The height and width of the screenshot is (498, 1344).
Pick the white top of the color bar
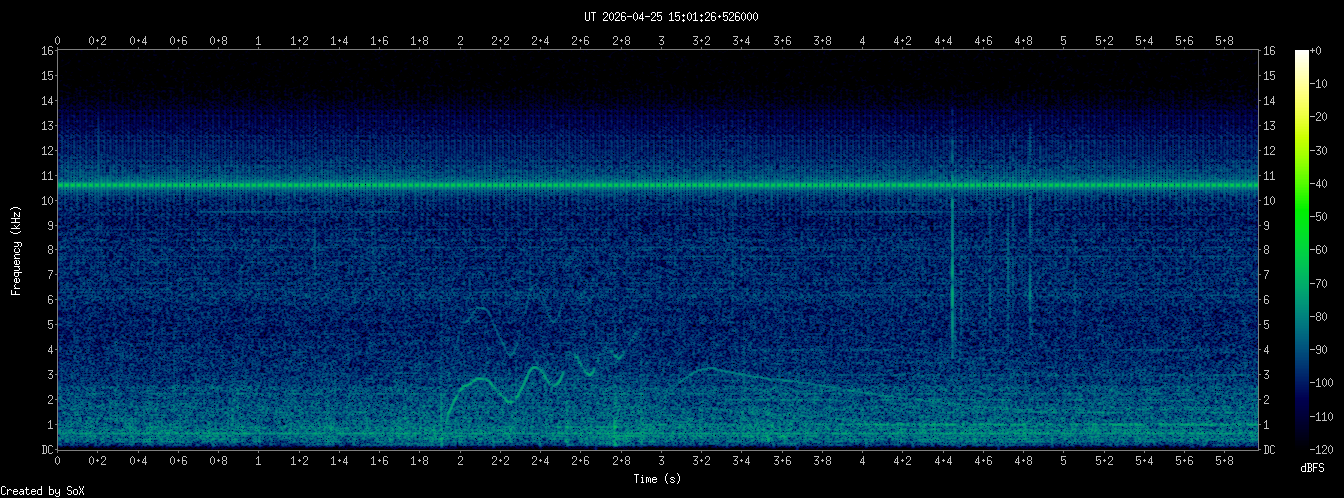point(1302,53)
